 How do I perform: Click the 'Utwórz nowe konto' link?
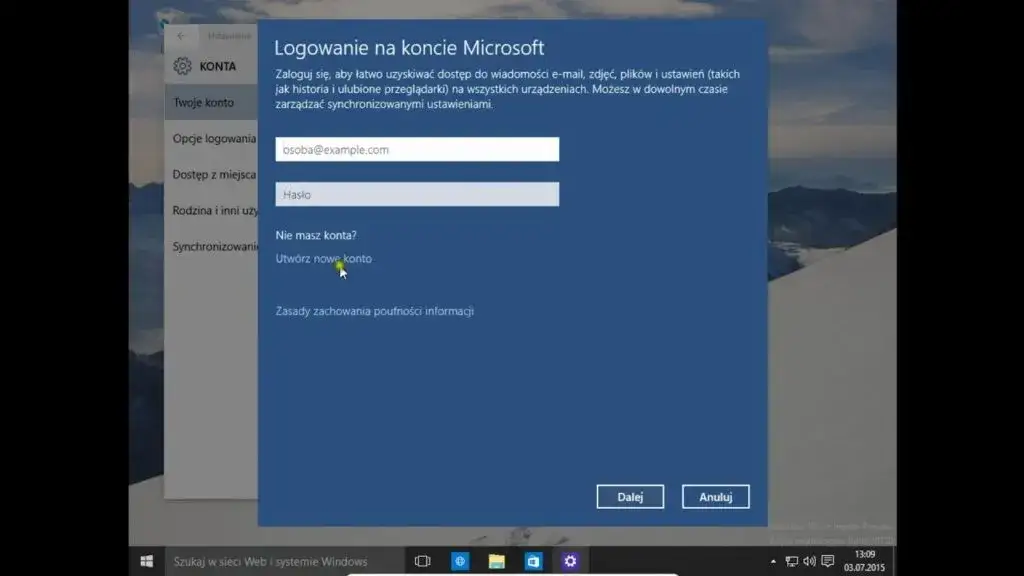323,258
